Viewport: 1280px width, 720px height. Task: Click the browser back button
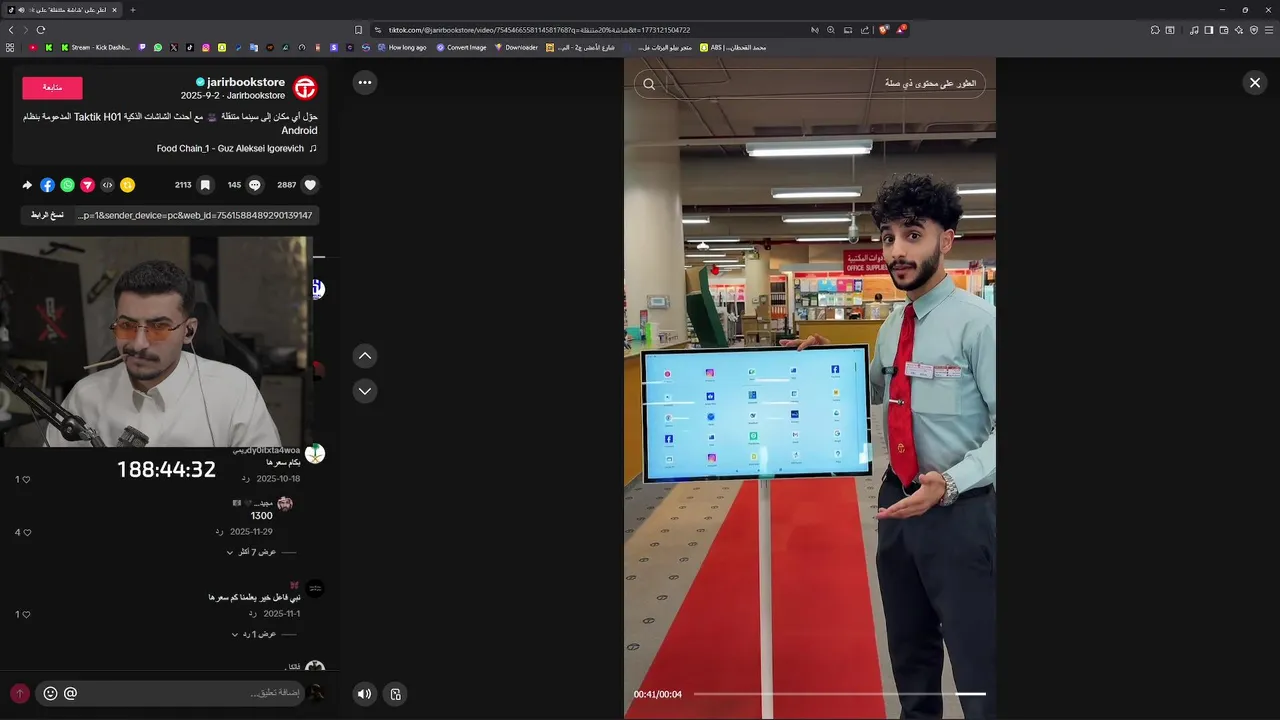click(x=11, y=30)
